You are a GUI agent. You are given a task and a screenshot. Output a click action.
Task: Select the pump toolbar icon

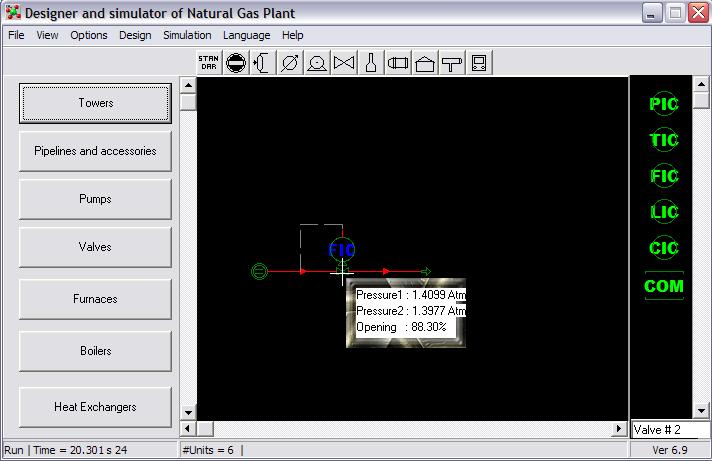(317, 63)
